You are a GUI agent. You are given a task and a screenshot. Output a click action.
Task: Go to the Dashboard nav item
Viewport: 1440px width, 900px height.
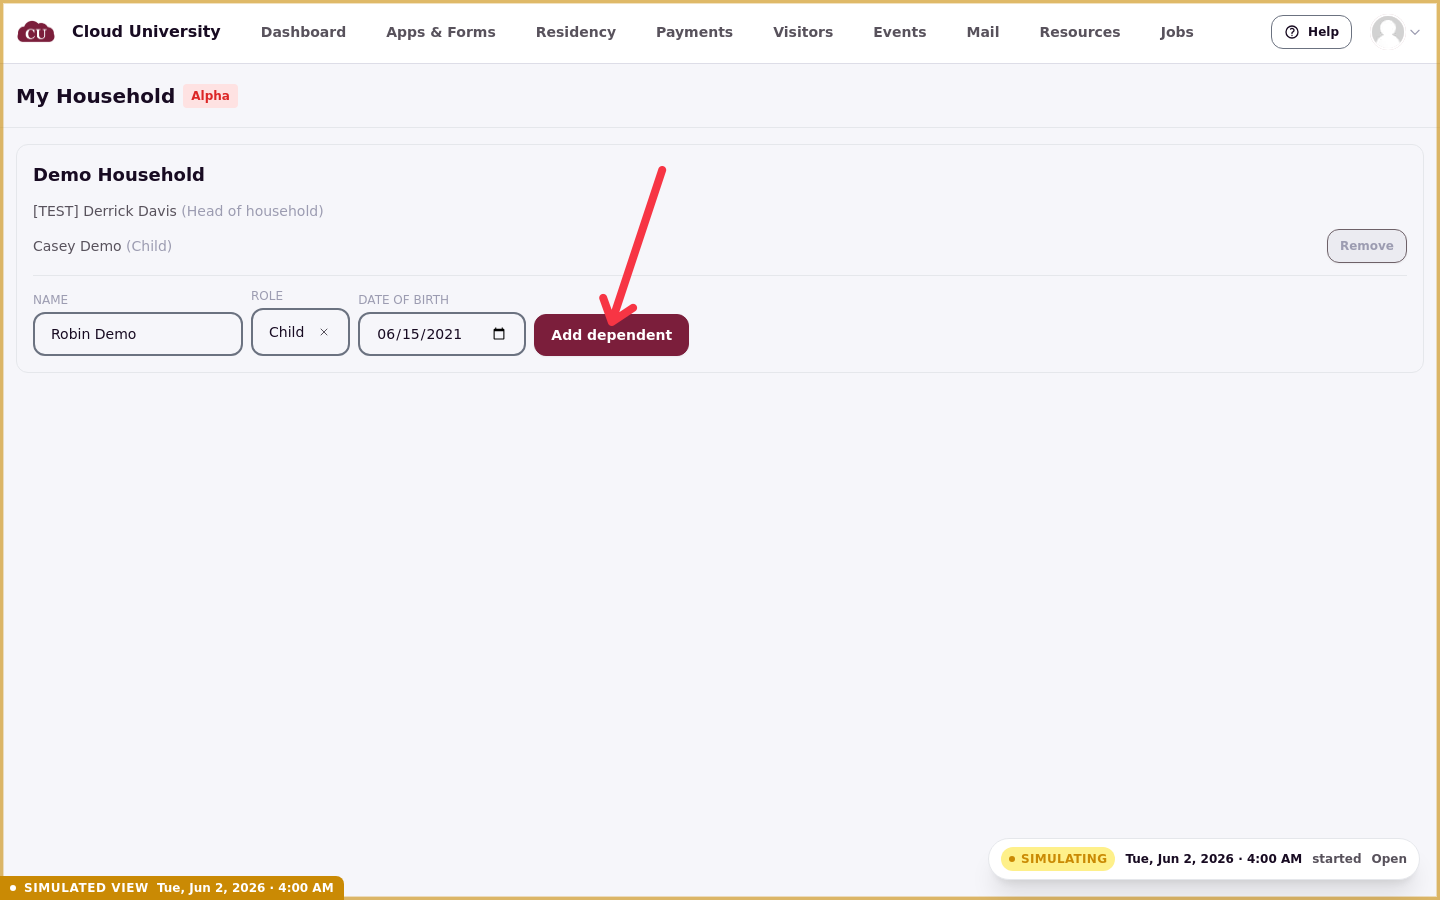coord(303,32)
